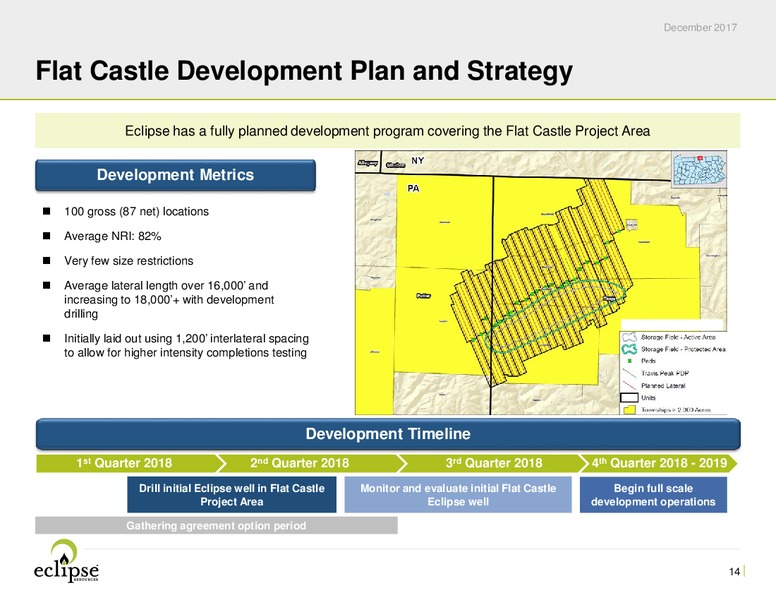Screen dimensions: 776x600
Task: Click the Travis Peak PDP line symbol
Action: tap(629, 373)
